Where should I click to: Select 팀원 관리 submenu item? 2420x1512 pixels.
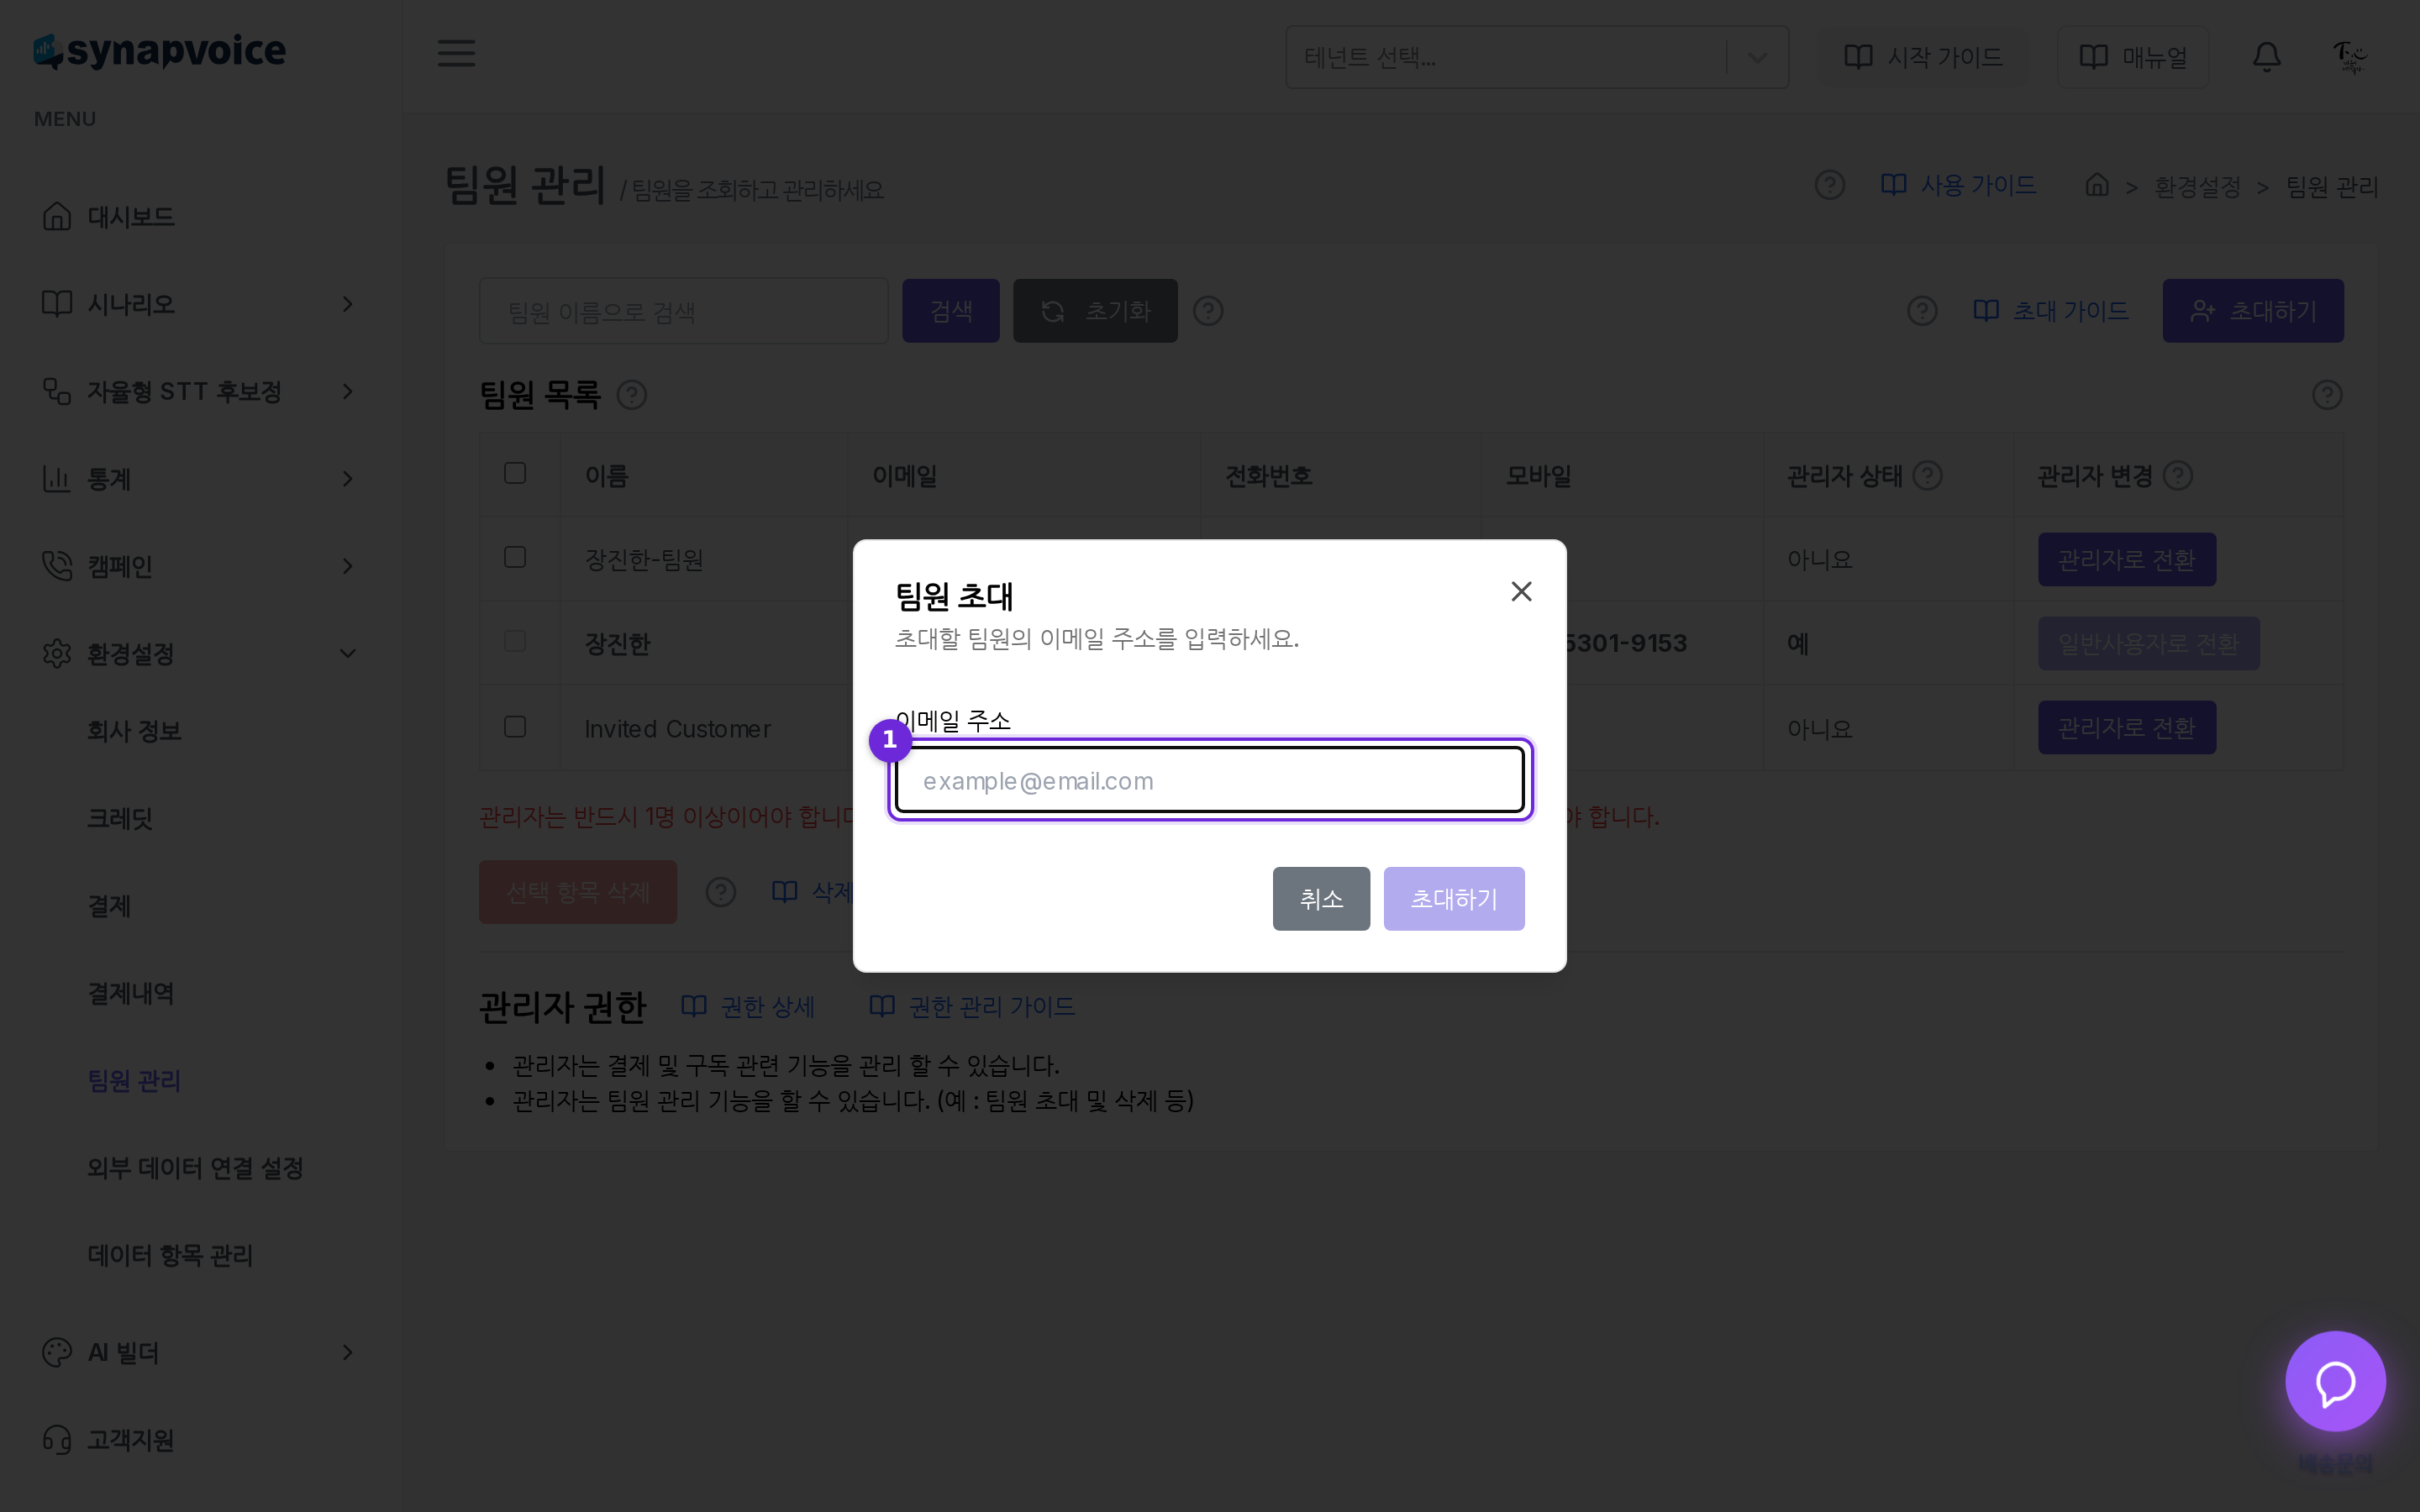[134, 1080]
